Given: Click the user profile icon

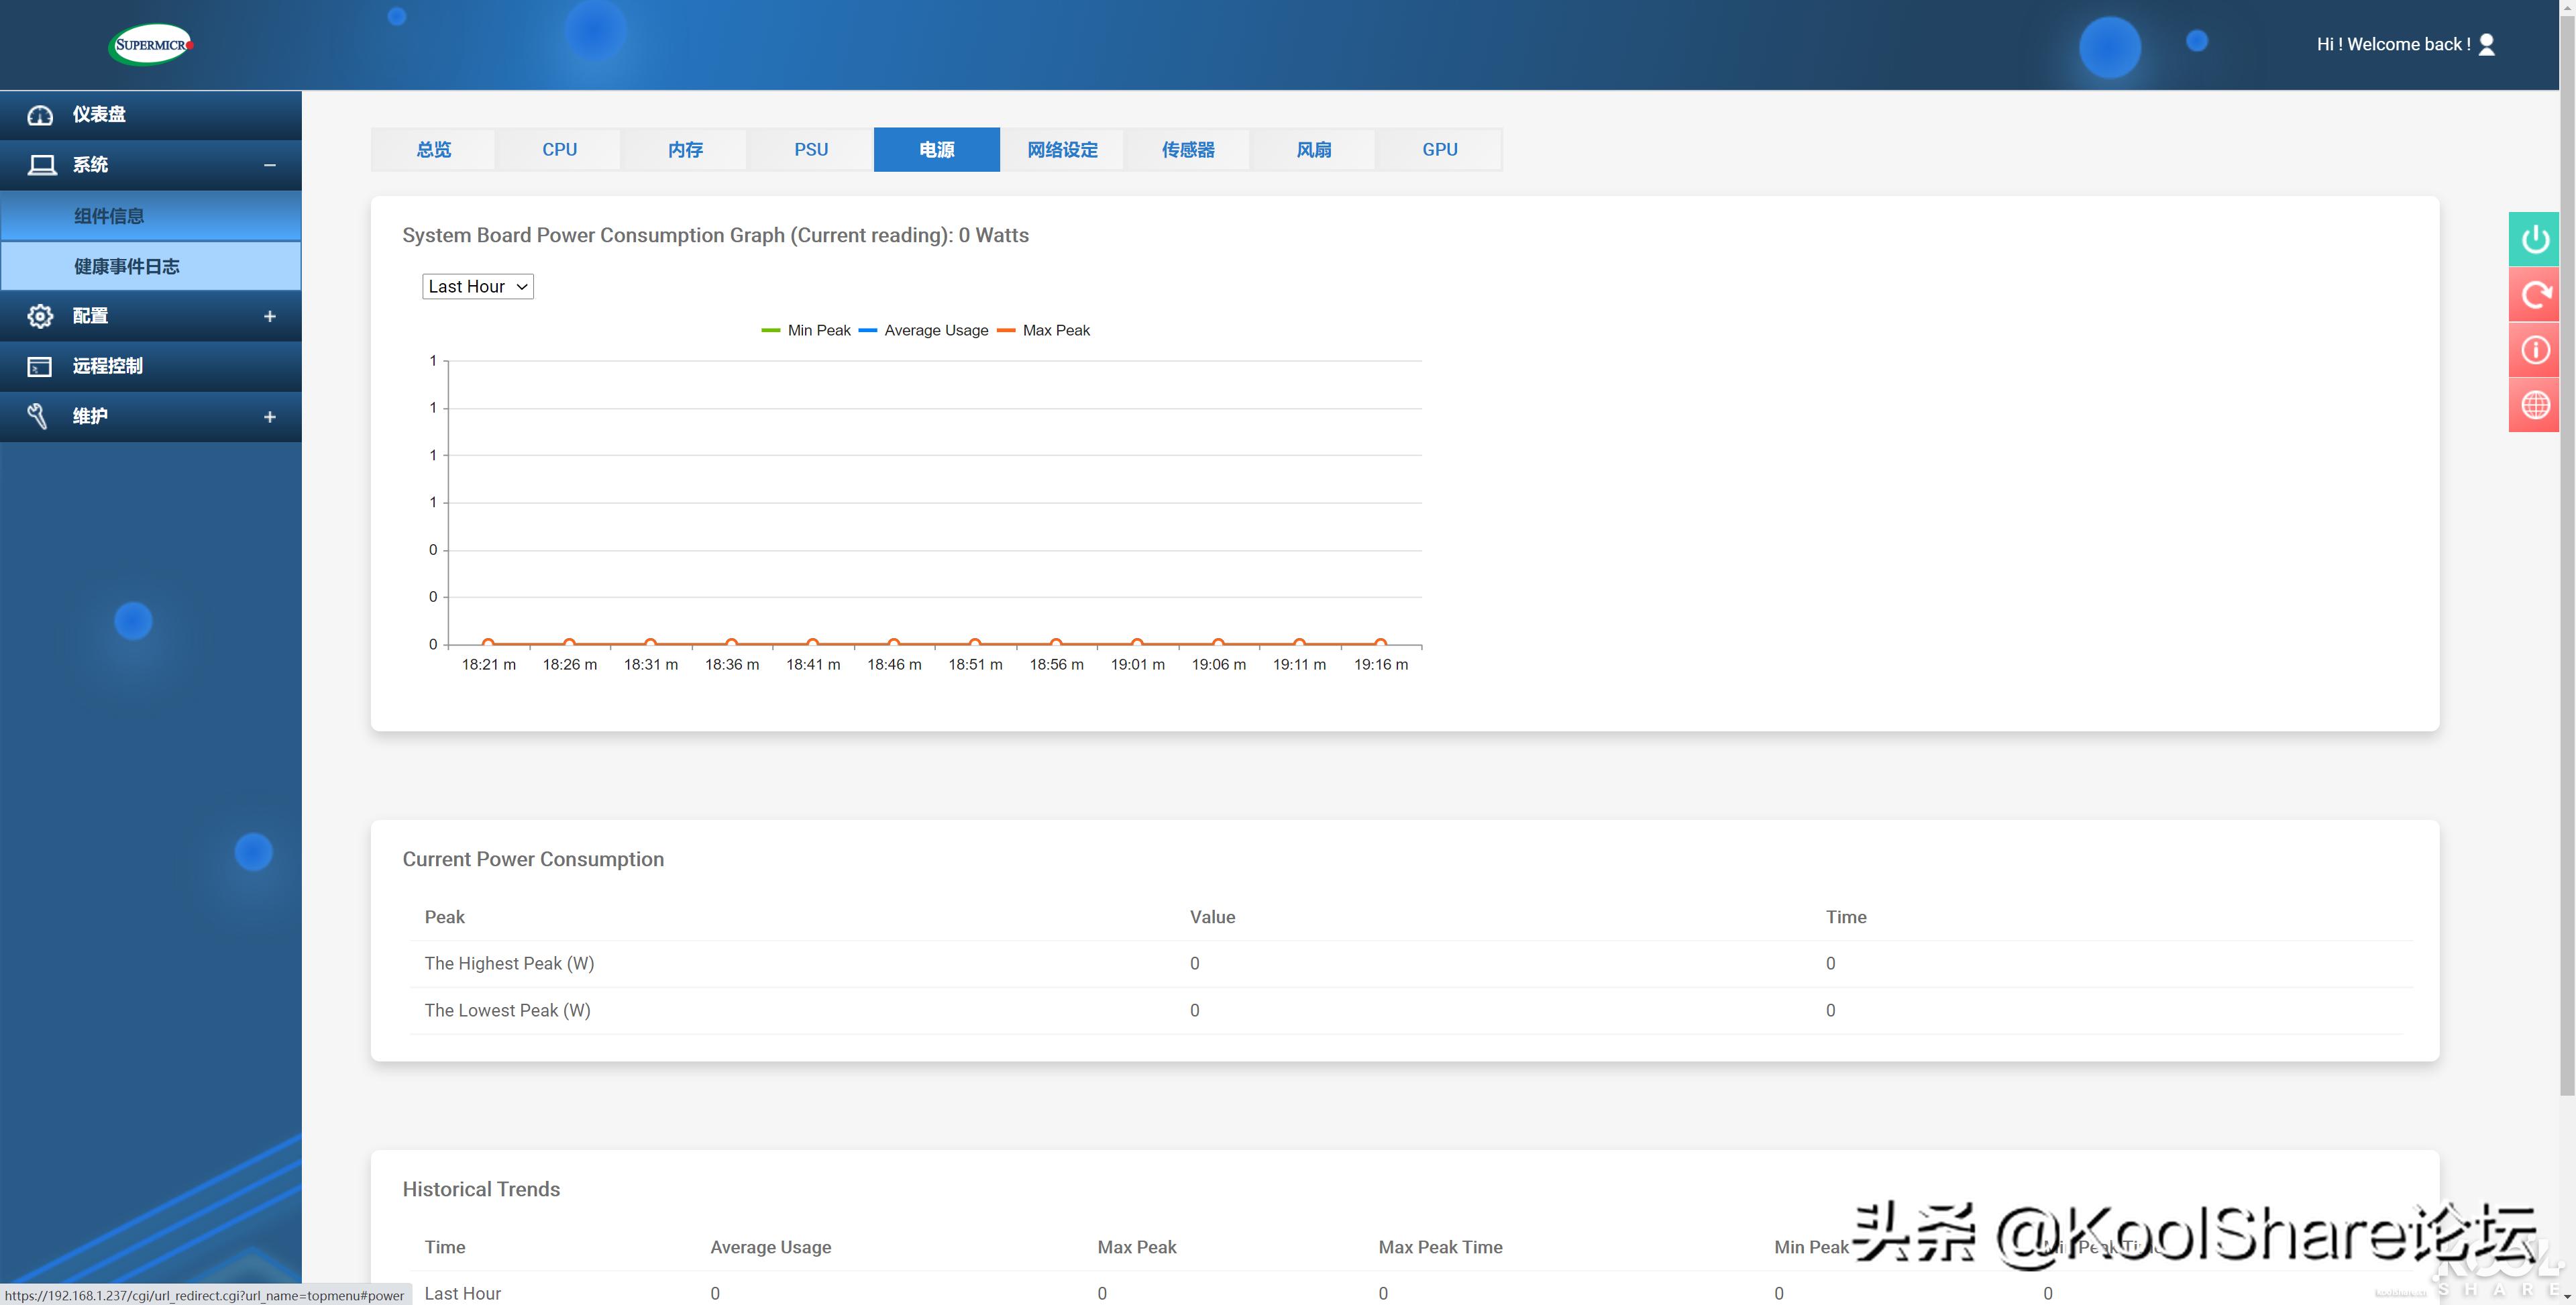Looking at the screenshot, I should (2487, 44).
